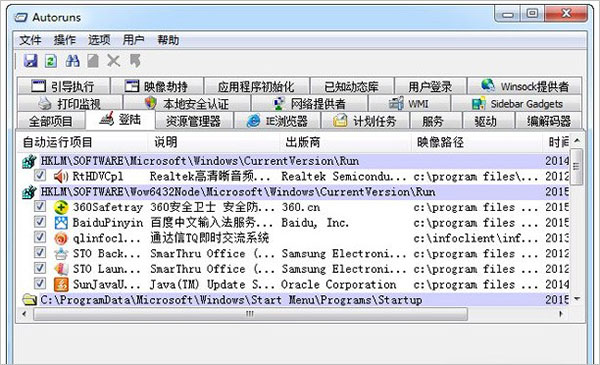Click the SunJavaU Java icon
Viewport: 600px width, 365px height.
[61, 284]
